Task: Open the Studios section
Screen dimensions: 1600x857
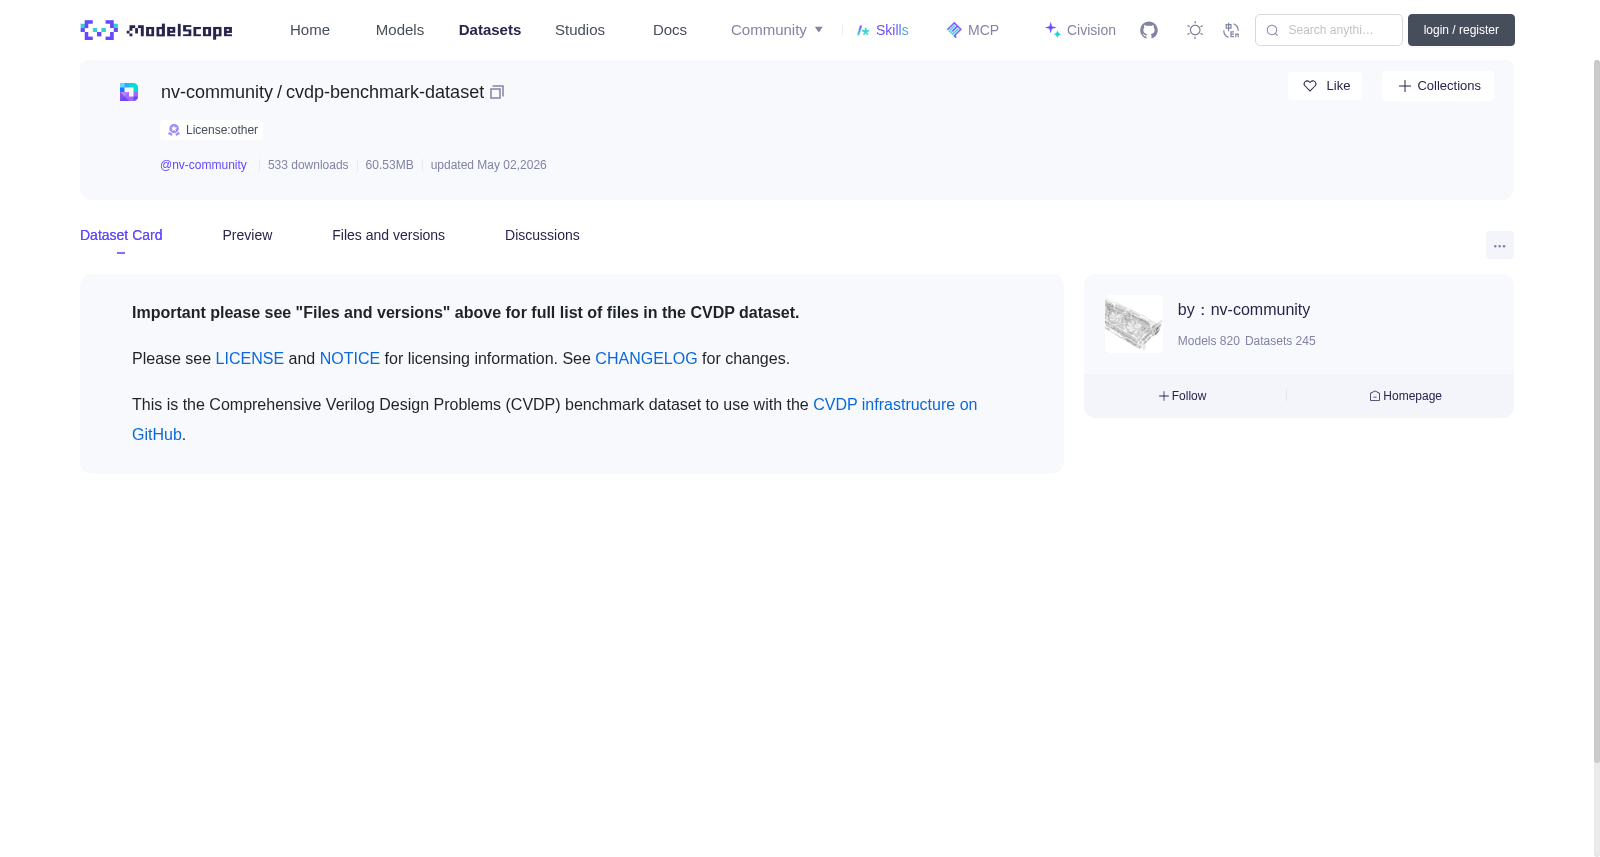Action: (x=580, y=30)
